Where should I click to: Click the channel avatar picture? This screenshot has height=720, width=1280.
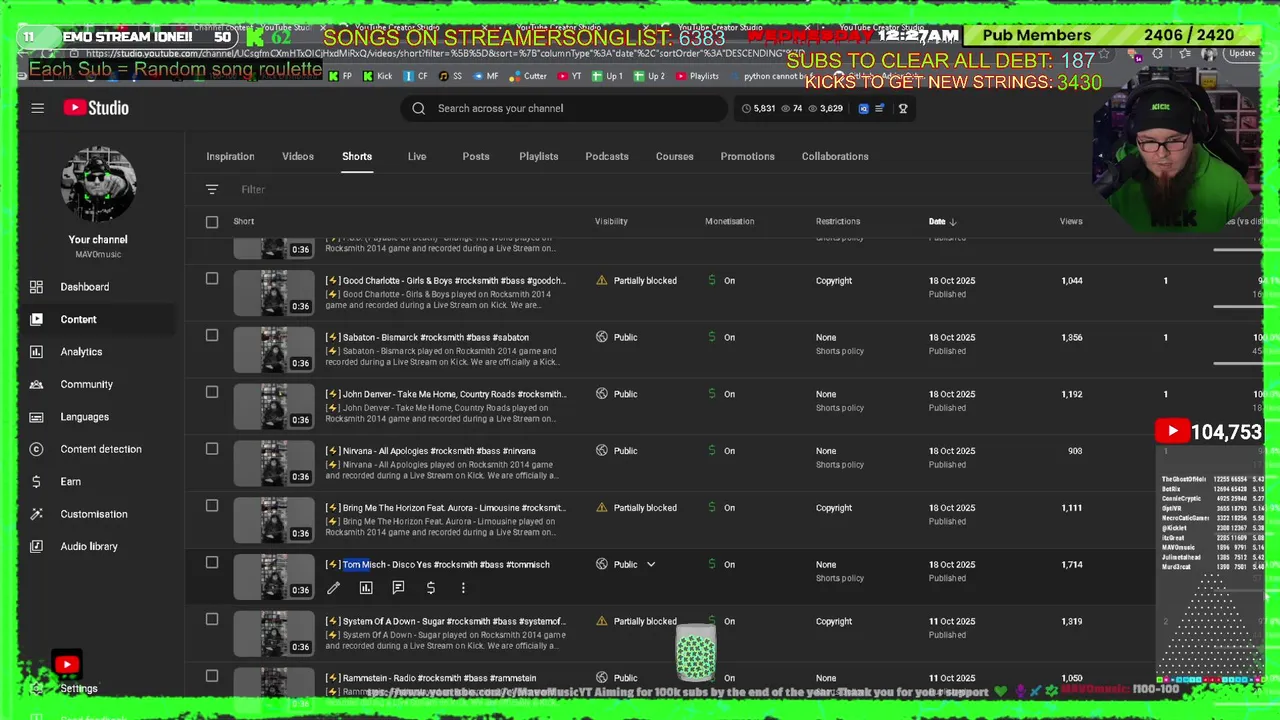click(x=98, y=185)
